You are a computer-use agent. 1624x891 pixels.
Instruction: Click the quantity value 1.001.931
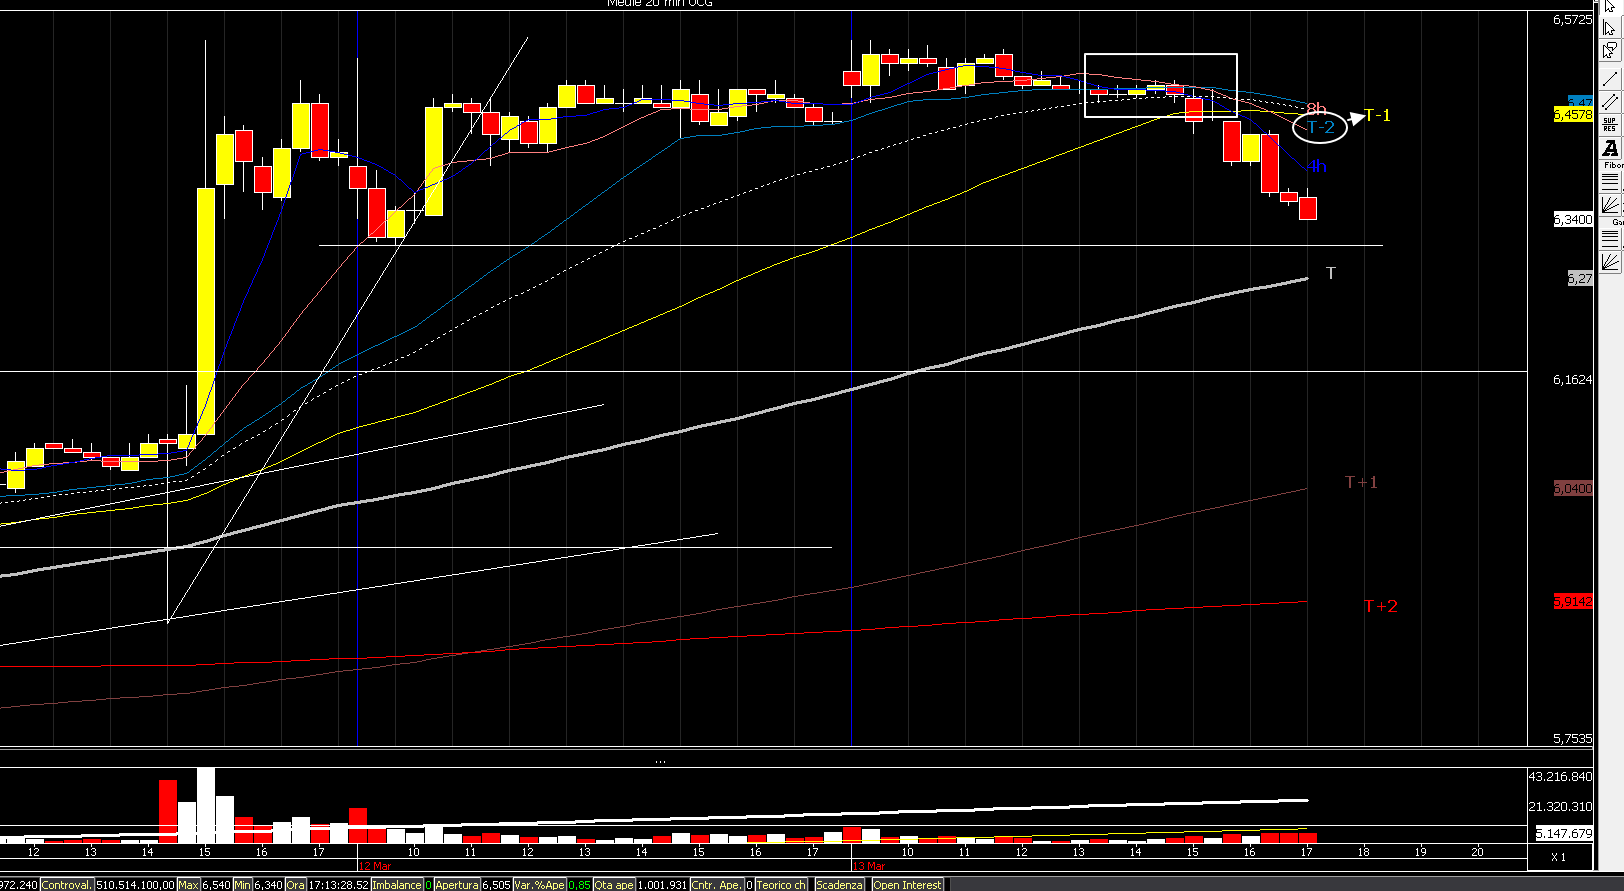click(x=663, y=885)
